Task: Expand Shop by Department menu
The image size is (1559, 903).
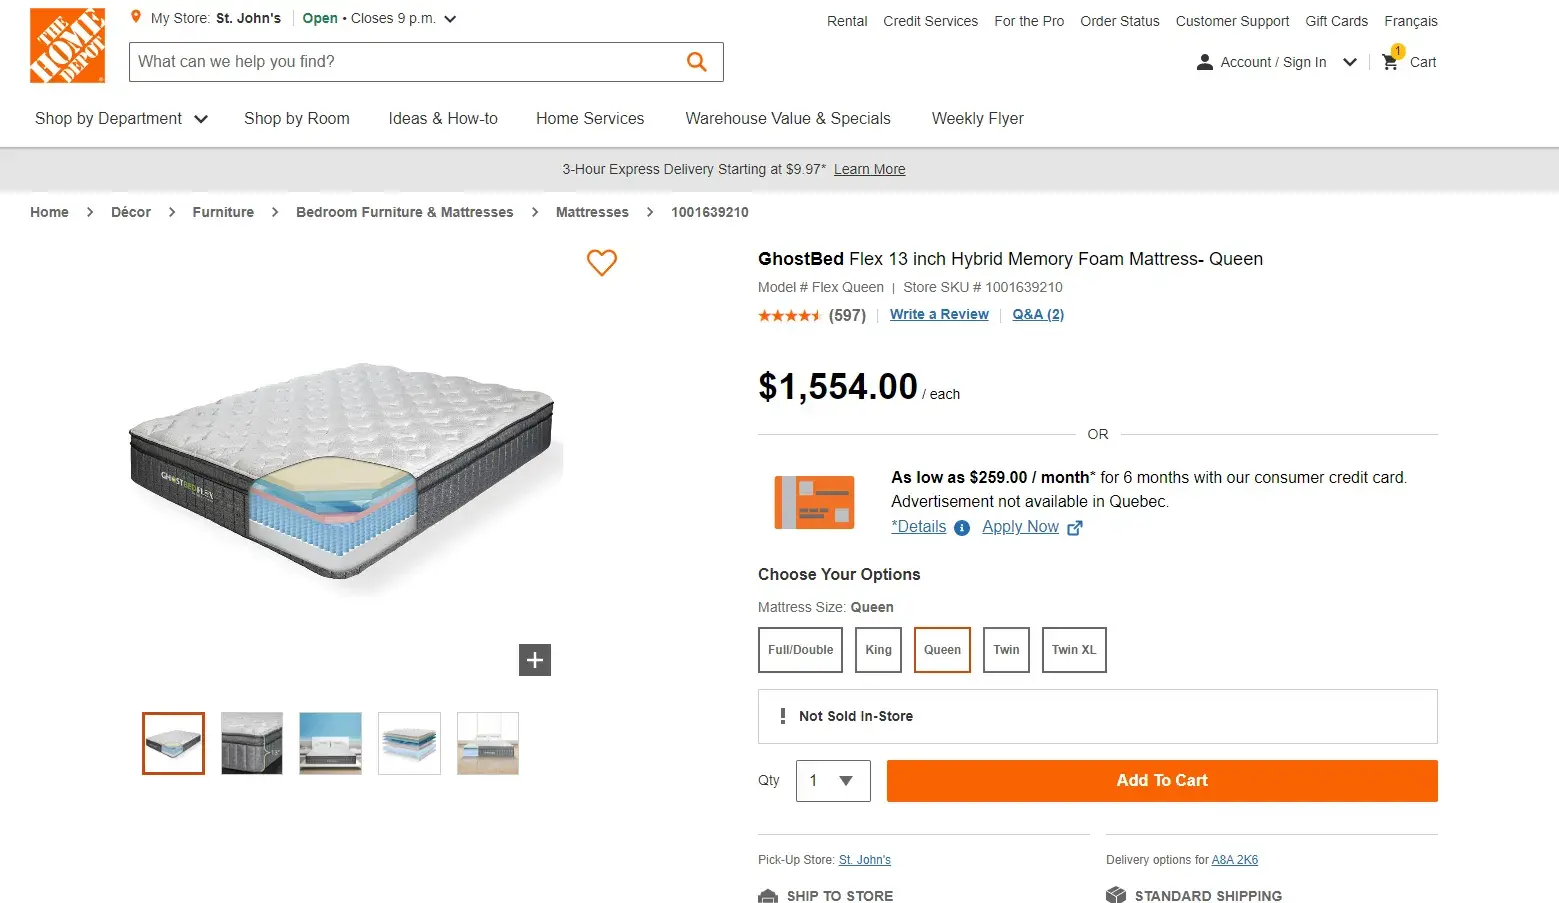Action: click(121, 119)
